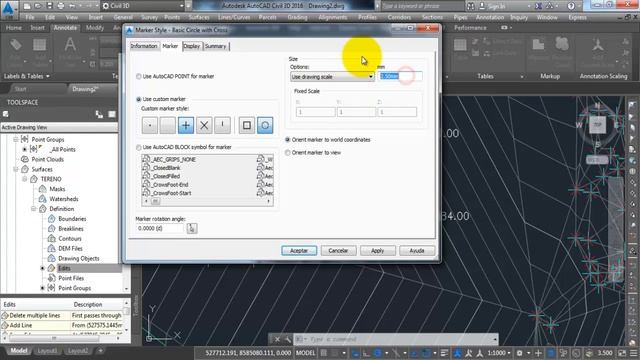The image size is (640, 360).
Task: Collapse the TERENO surface node
Action: click(24, 179)
